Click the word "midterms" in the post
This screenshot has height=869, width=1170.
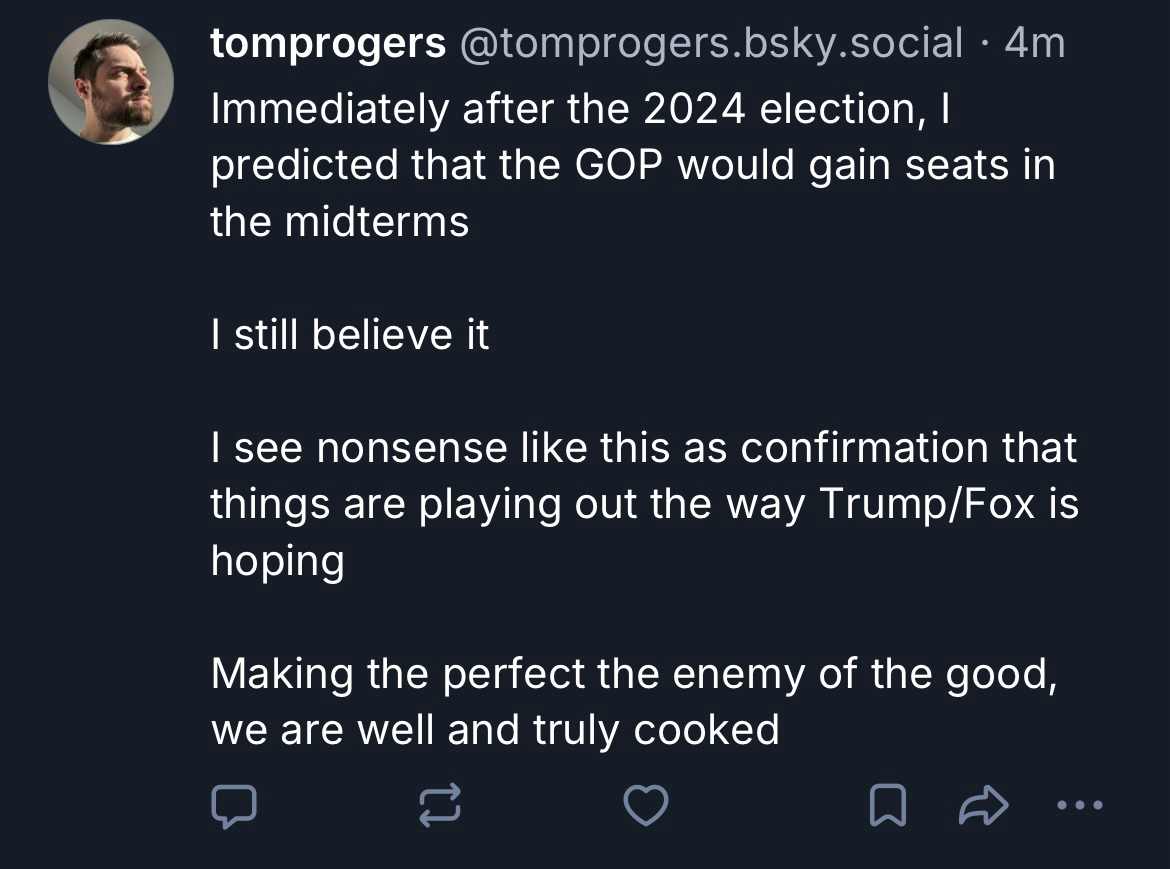pyautogui.click(x=377, y=221)
